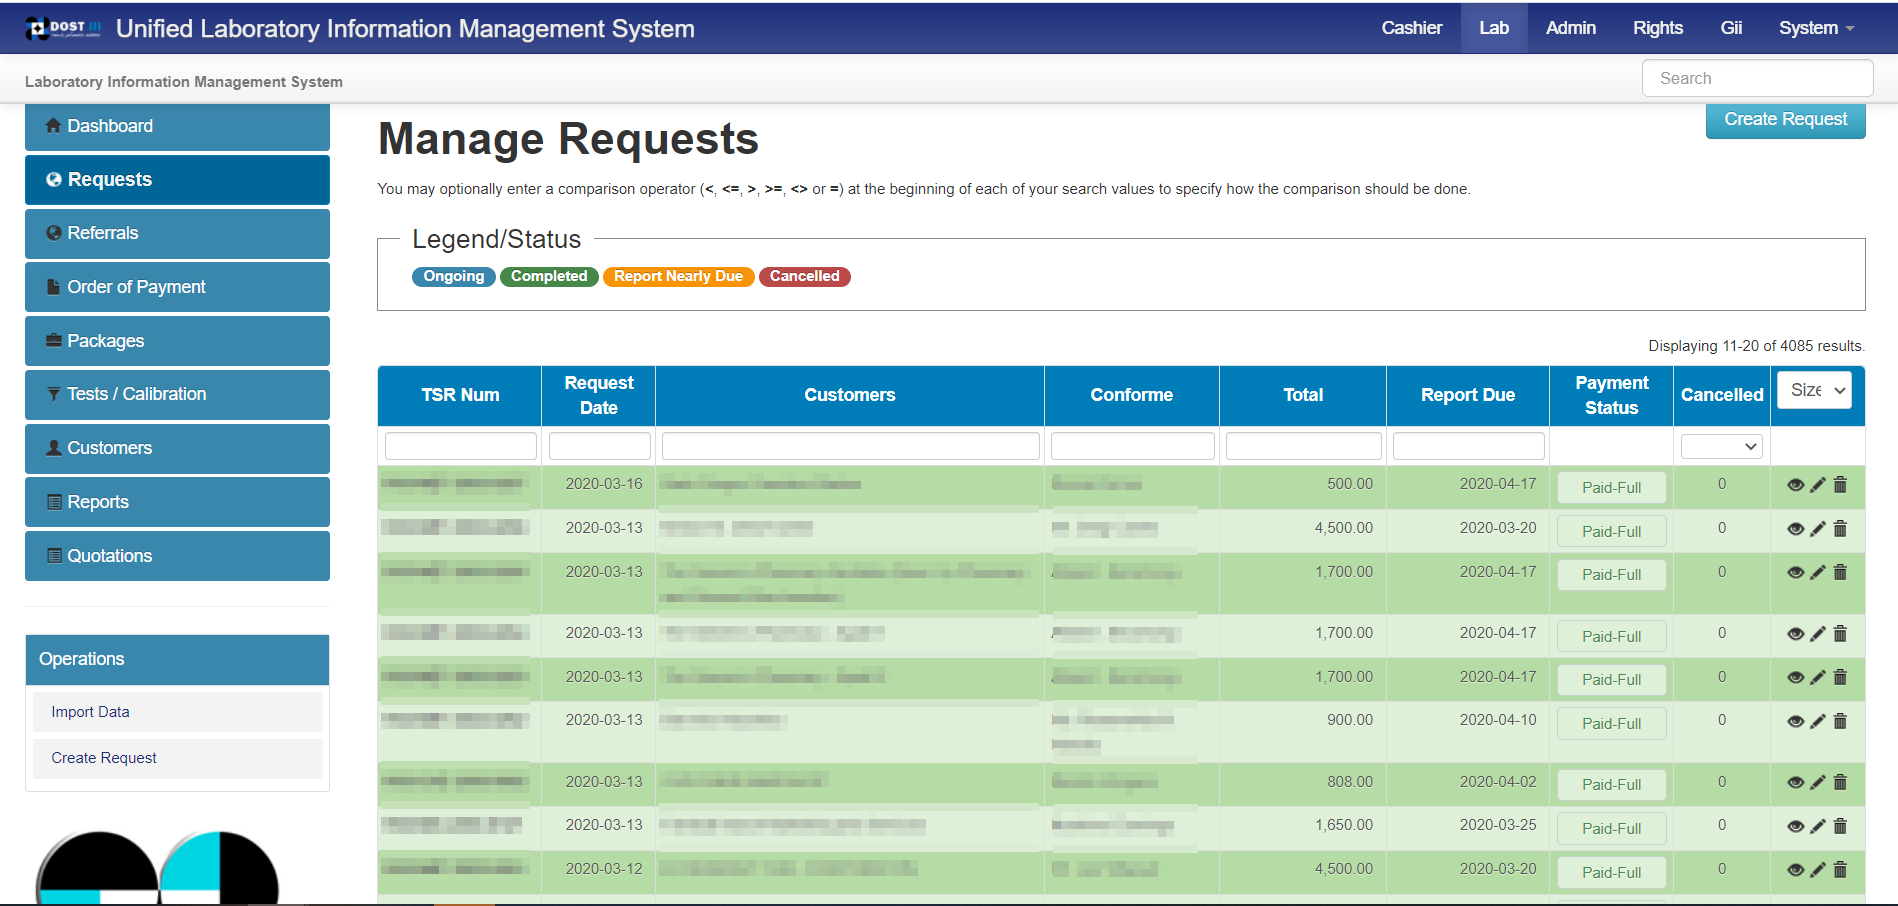
Task: Open the Size dropdown in the table header
Action: pos(1814,390)
